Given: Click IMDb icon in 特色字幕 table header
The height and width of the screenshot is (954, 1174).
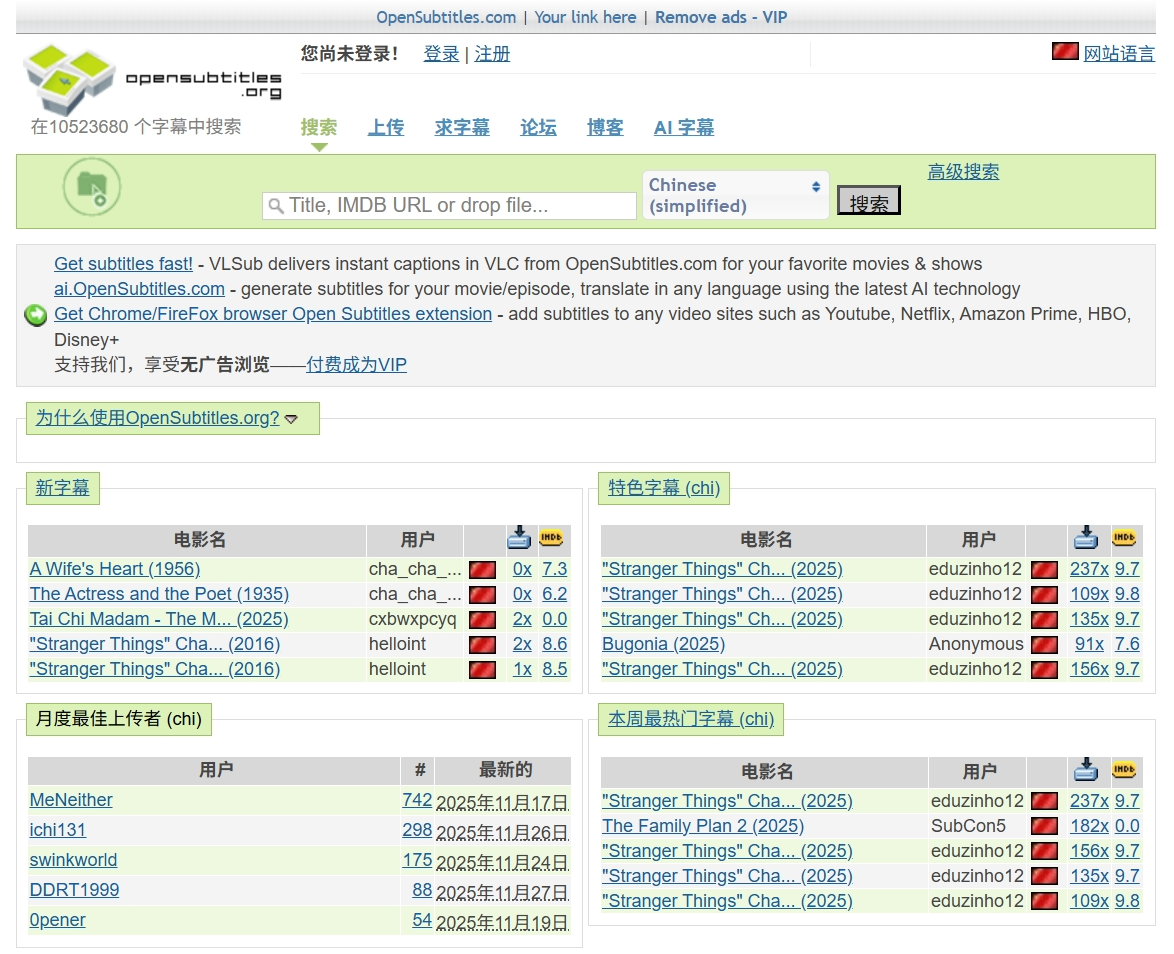Looking at the screenshot, I should (1125, 538).
